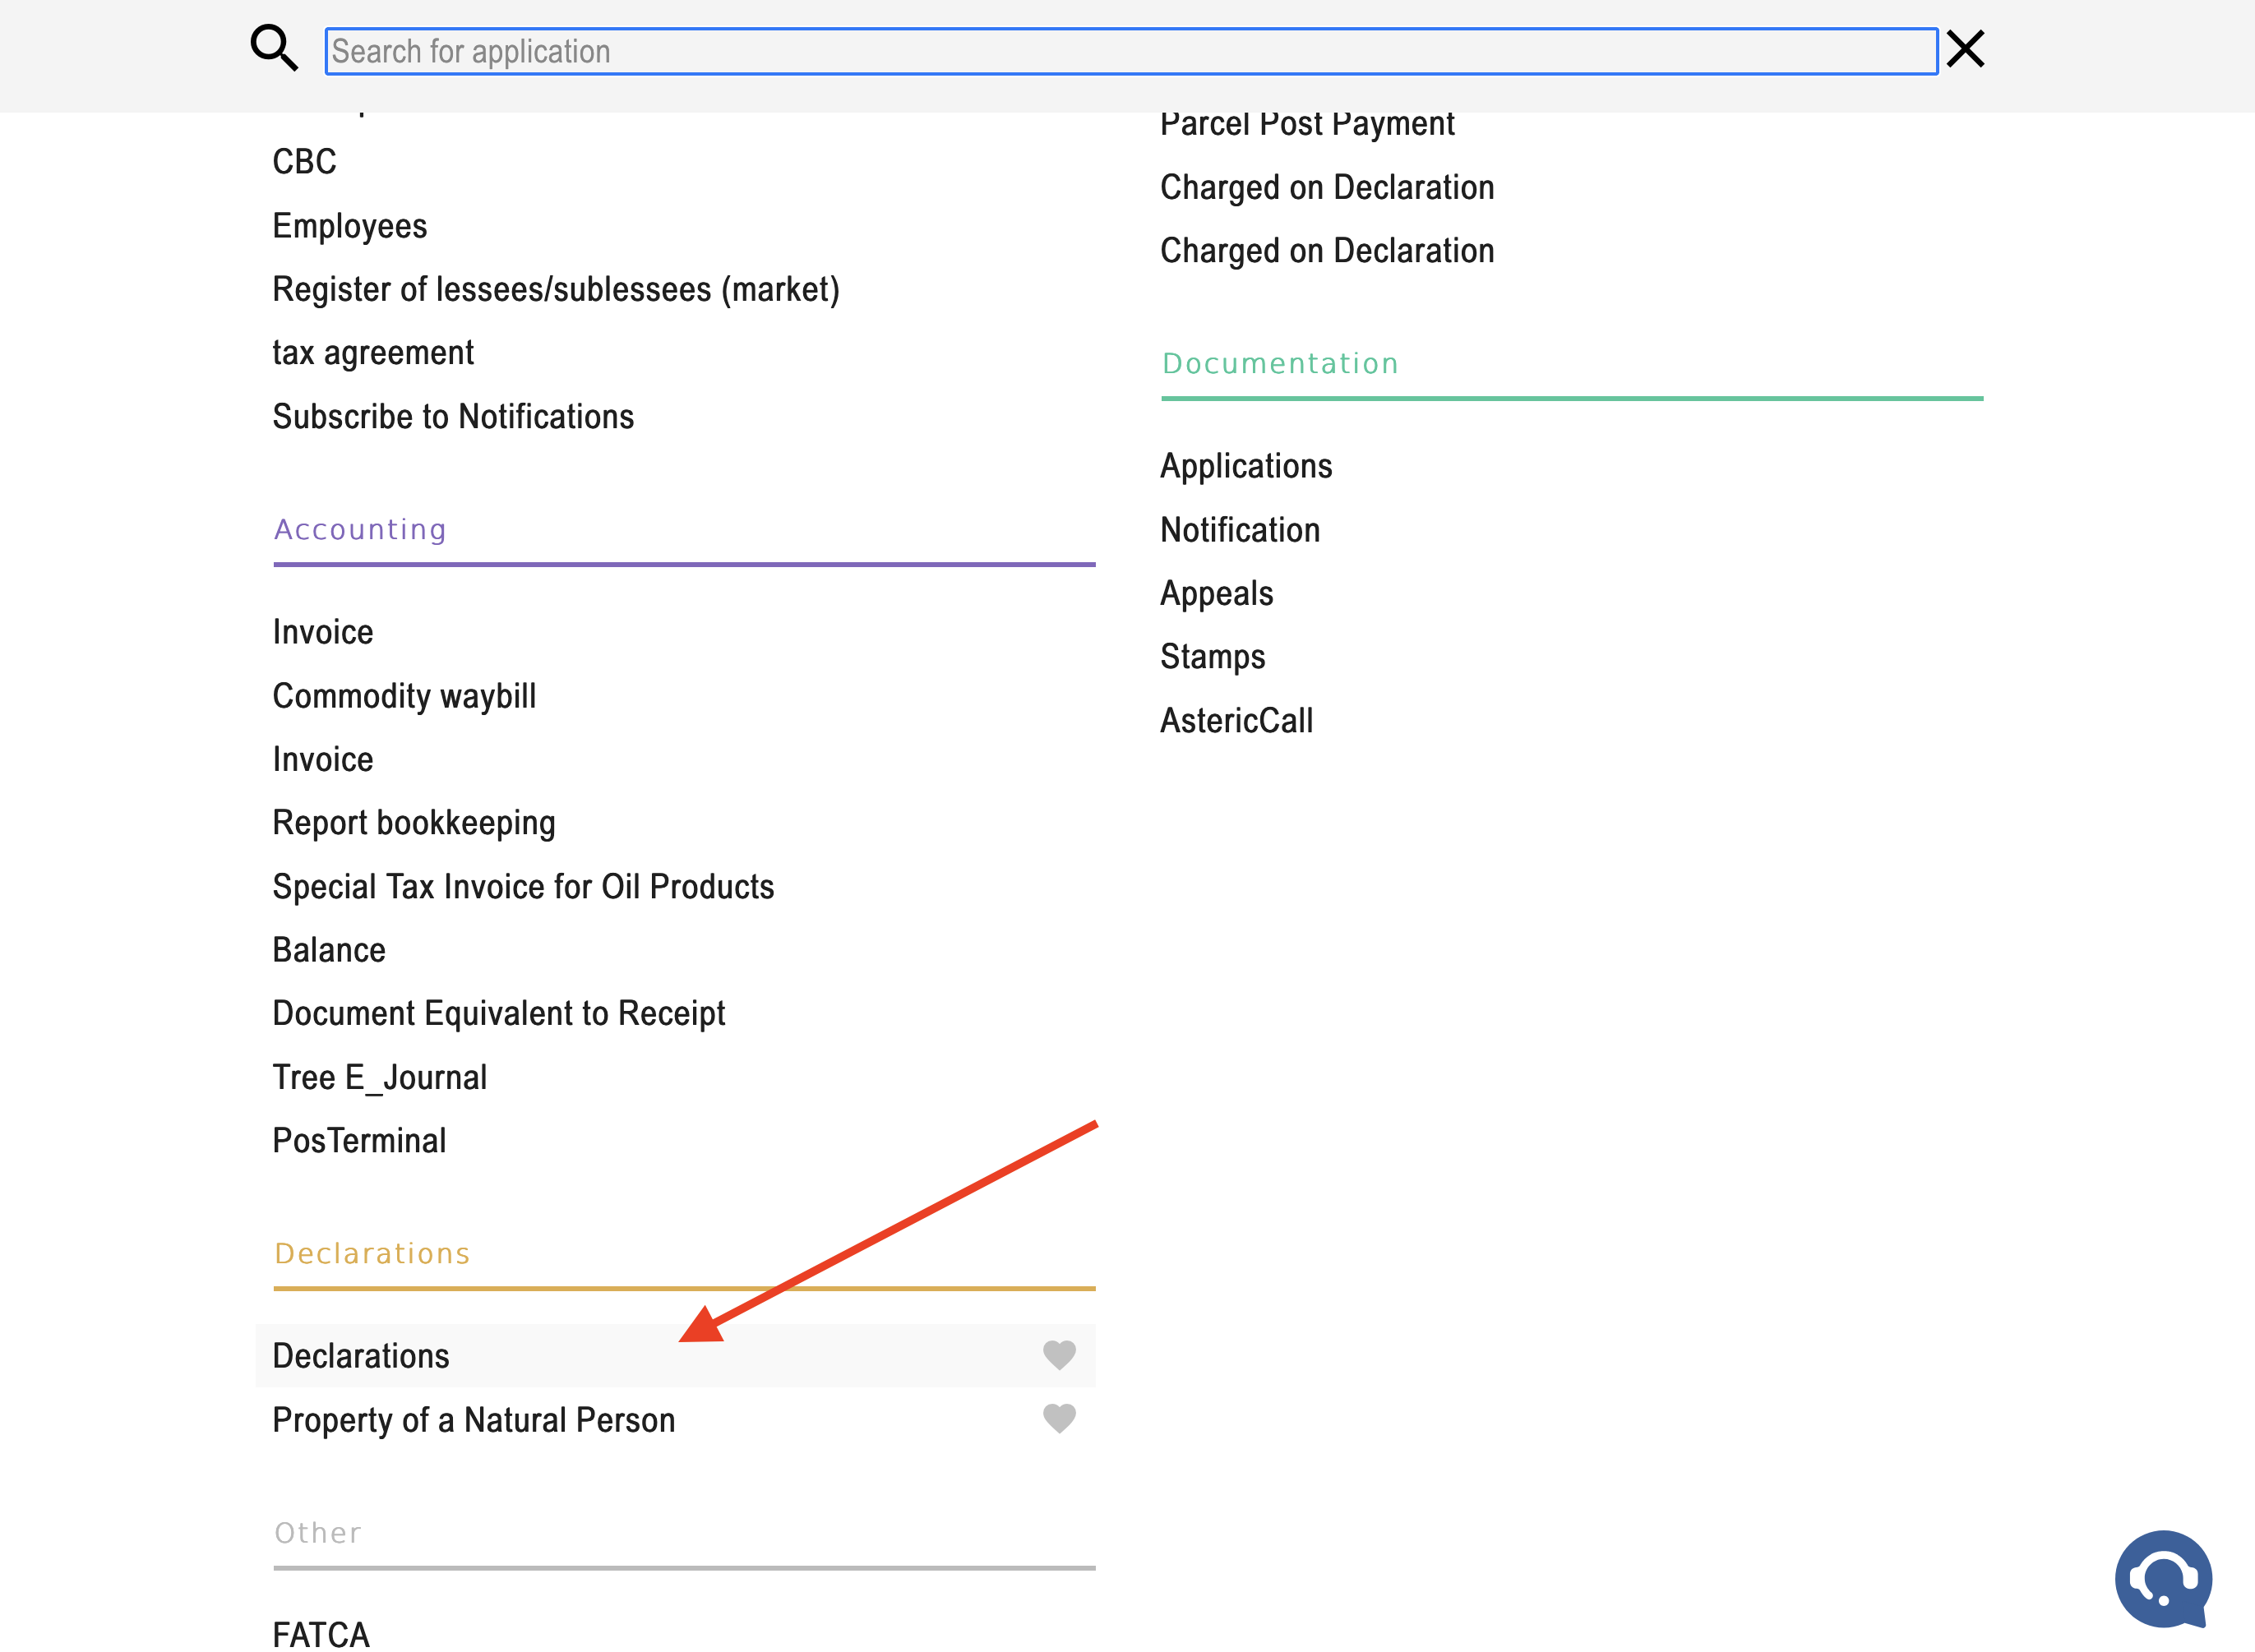Focus the Search for application field
This screenshot has height=1652, width=2255.
pos(1131,51)
